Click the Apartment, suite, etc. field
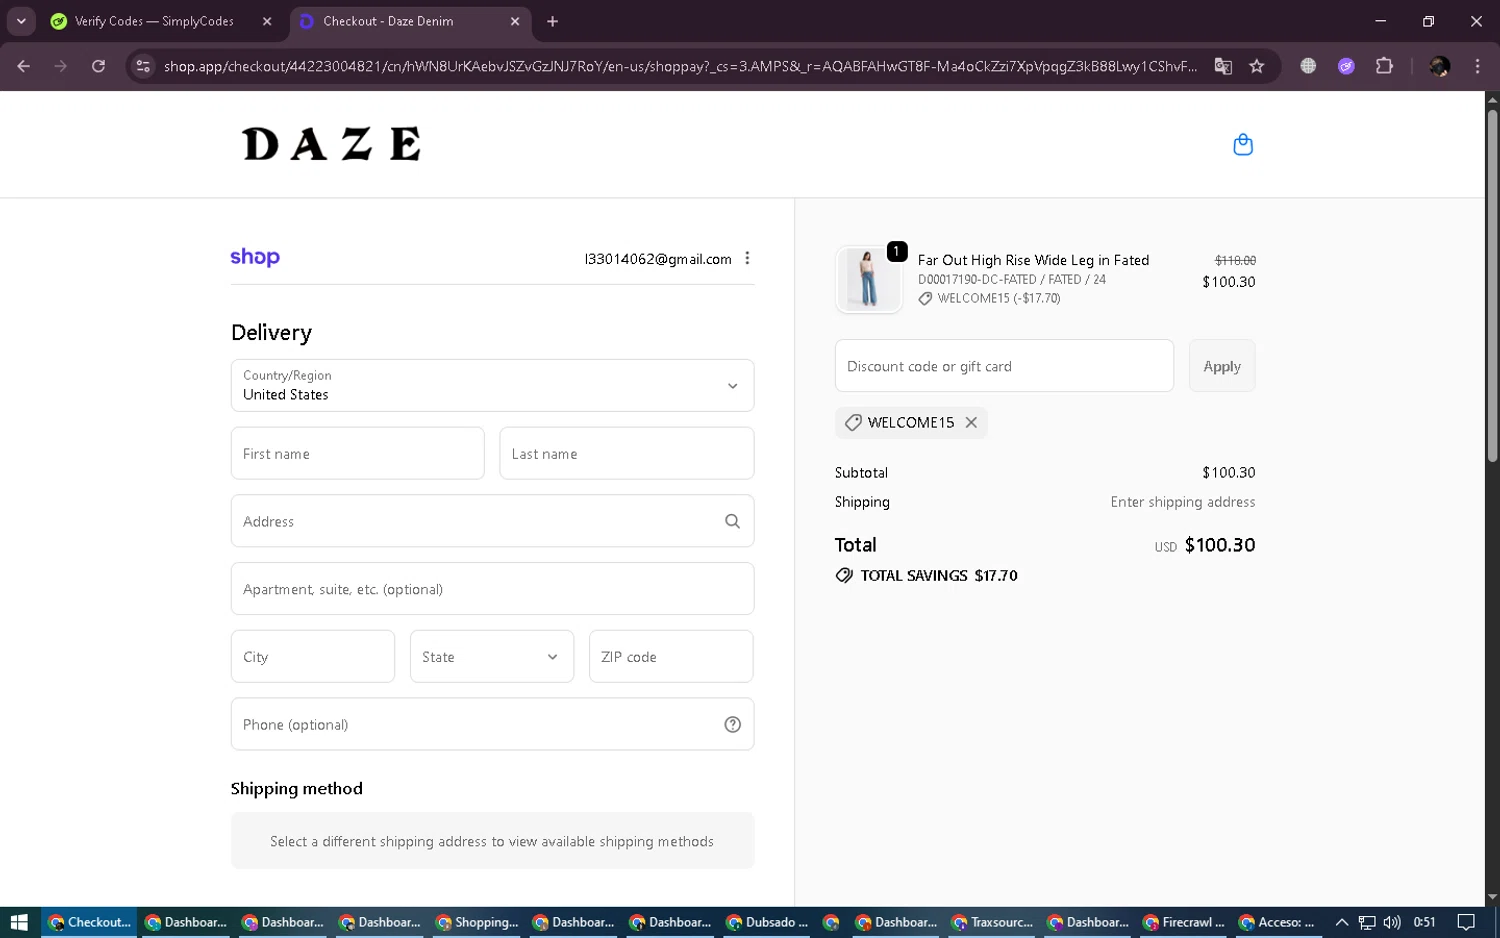 point(492,588)
